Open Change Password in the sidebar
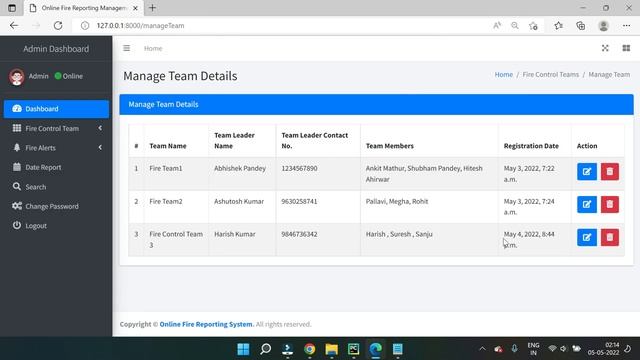This screenshot has height=360, width=640. (x=56, y=206)
